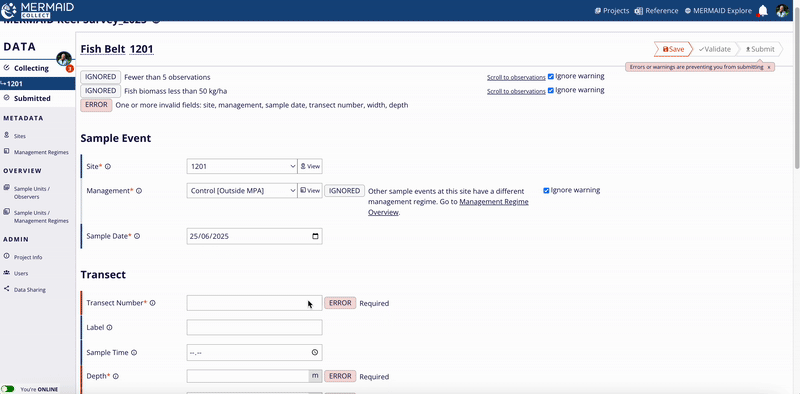
Task: Click Scroll to observations for fewer than 5 observations
Action: tap(516, 78)
